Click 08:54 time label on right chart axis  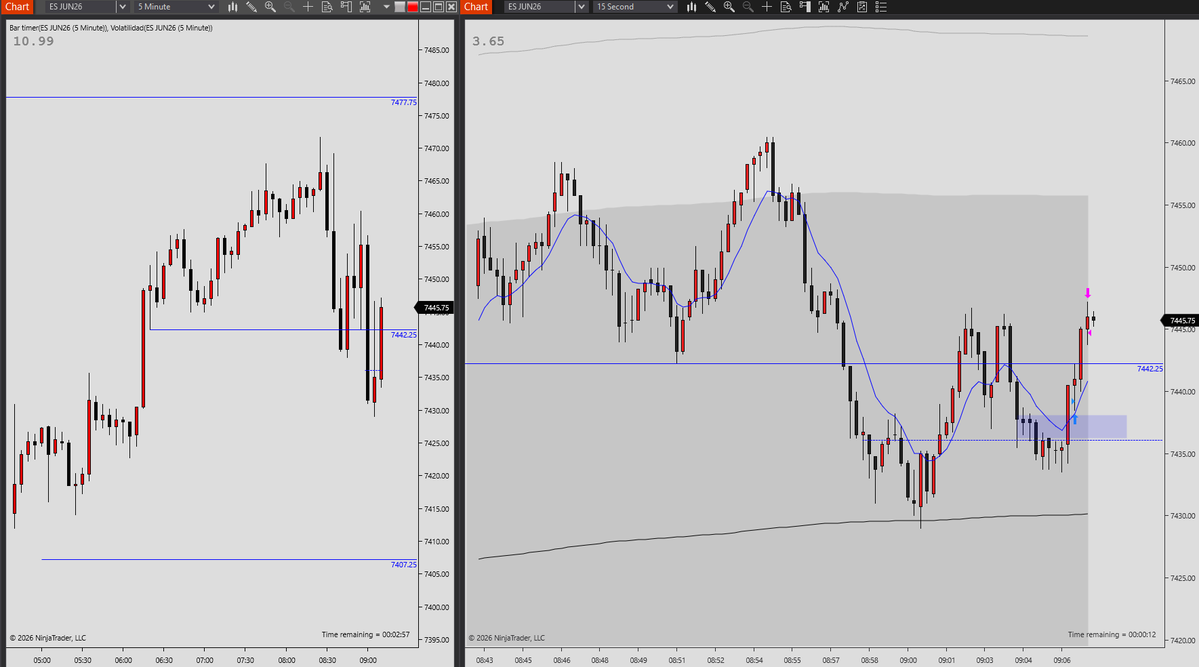coord(754,660)
